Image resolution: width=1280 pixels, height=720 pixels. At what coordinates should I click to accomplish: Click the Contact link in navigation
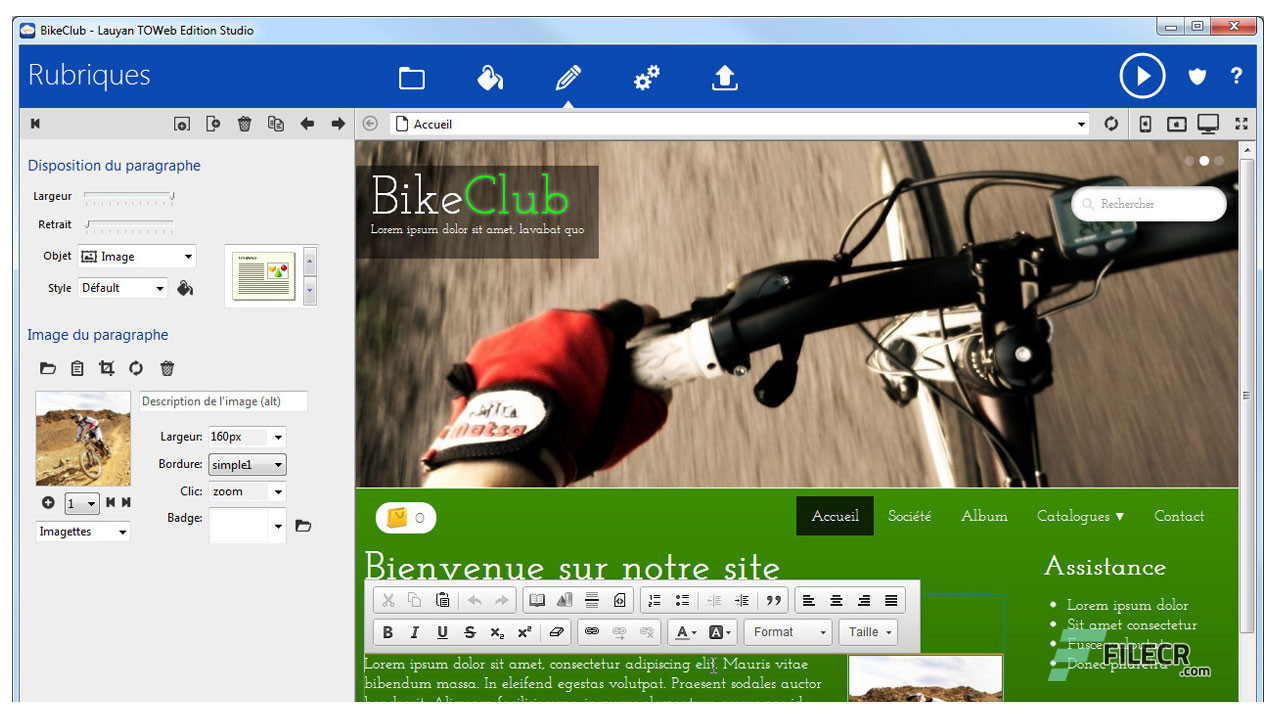tap(1179, 516)
